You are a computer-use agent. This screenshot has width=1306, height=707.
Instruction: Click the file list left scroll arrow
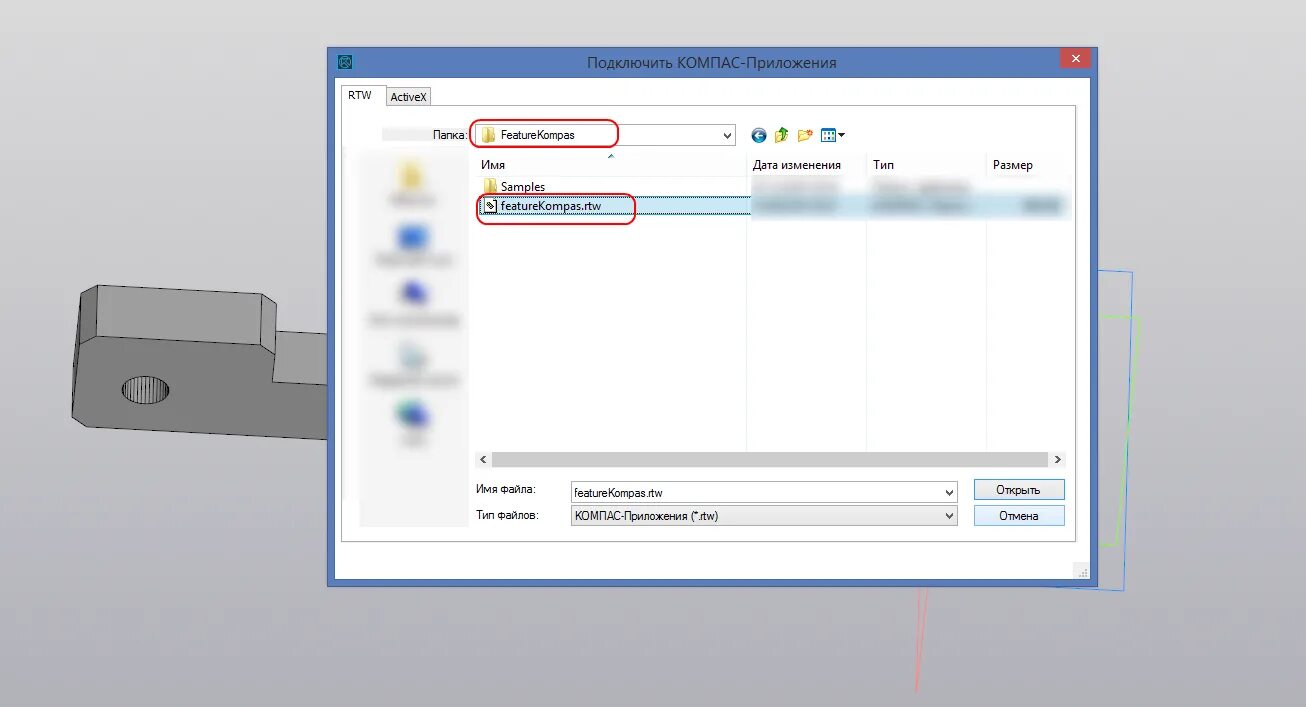point(484,460)
